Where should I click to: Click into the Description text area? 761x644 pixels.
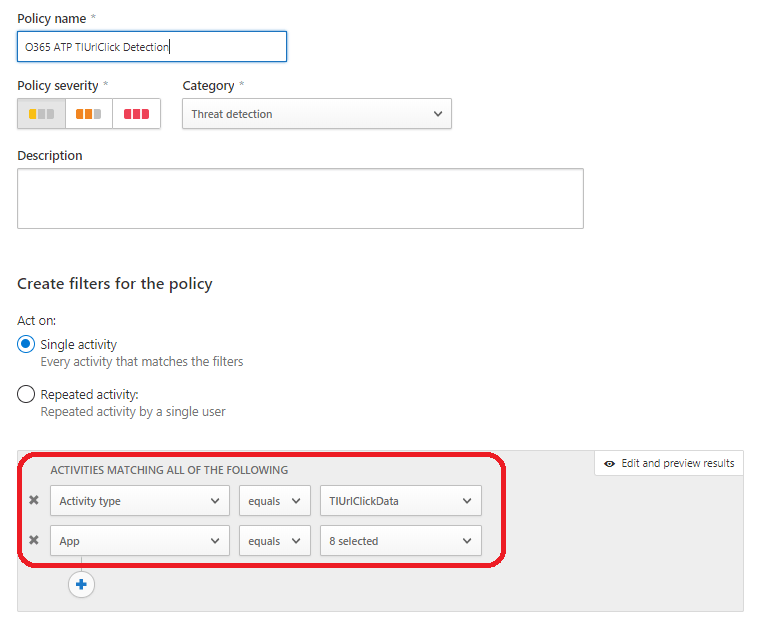click(300, 198)
